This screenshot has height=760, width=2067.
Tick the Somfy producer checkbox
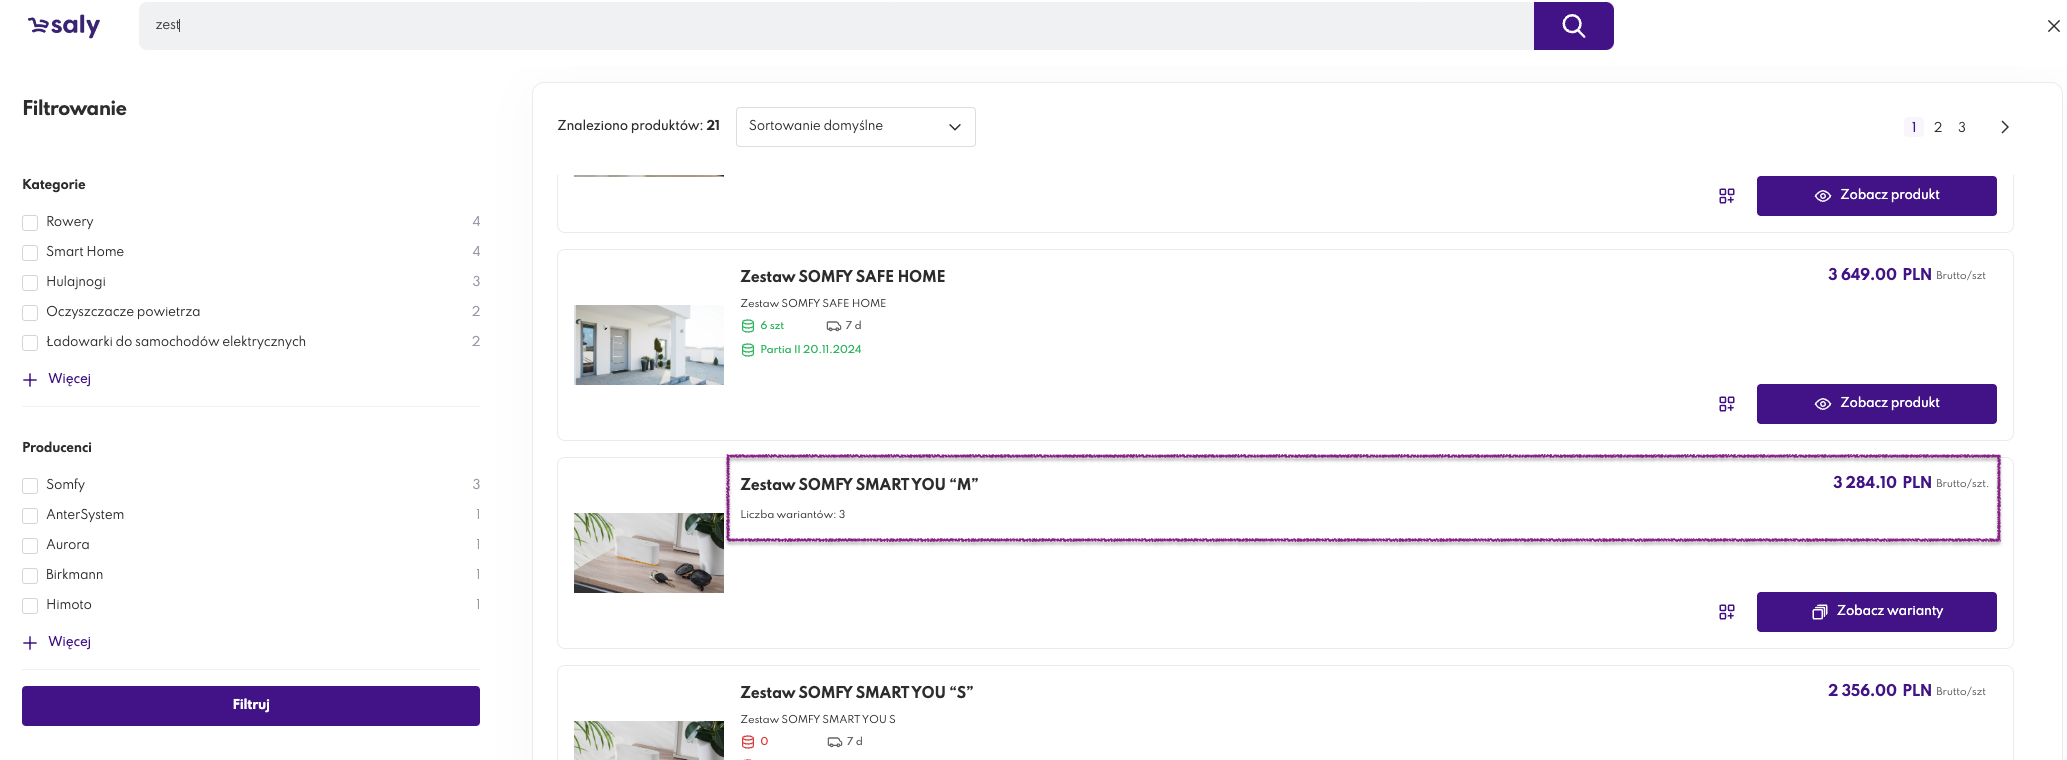(x=30, y=485)
